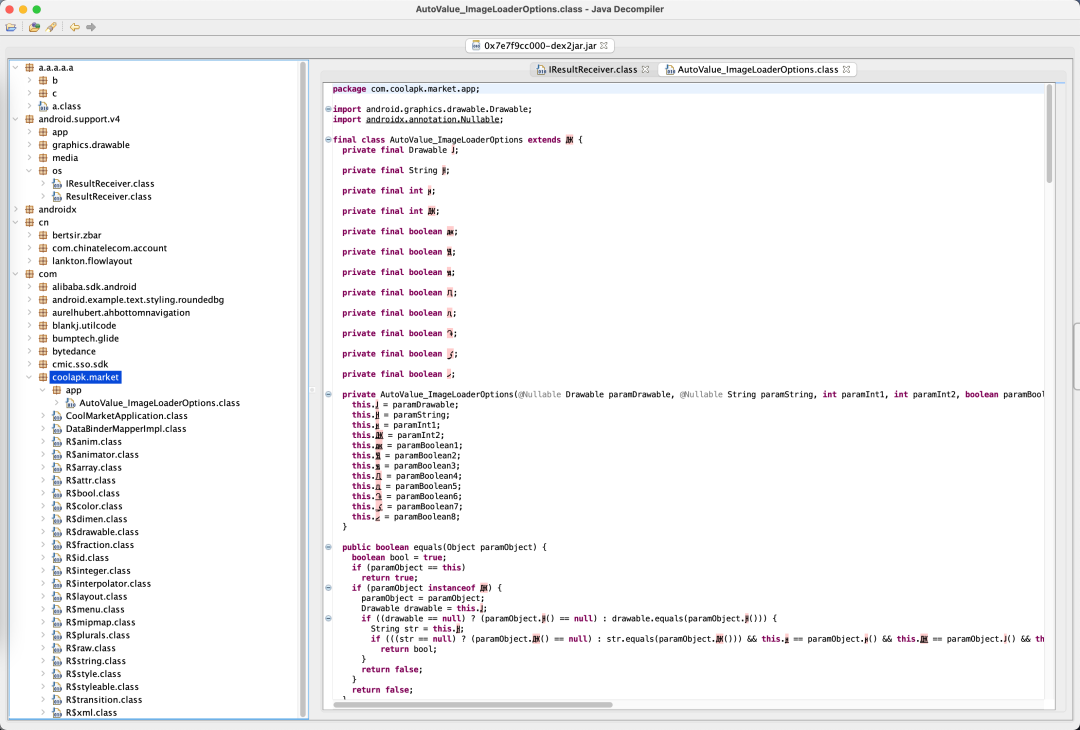Fold the constructor block in the code
Screen dimensions: 1080x730
pyautogui.click(x=328, y=395)
